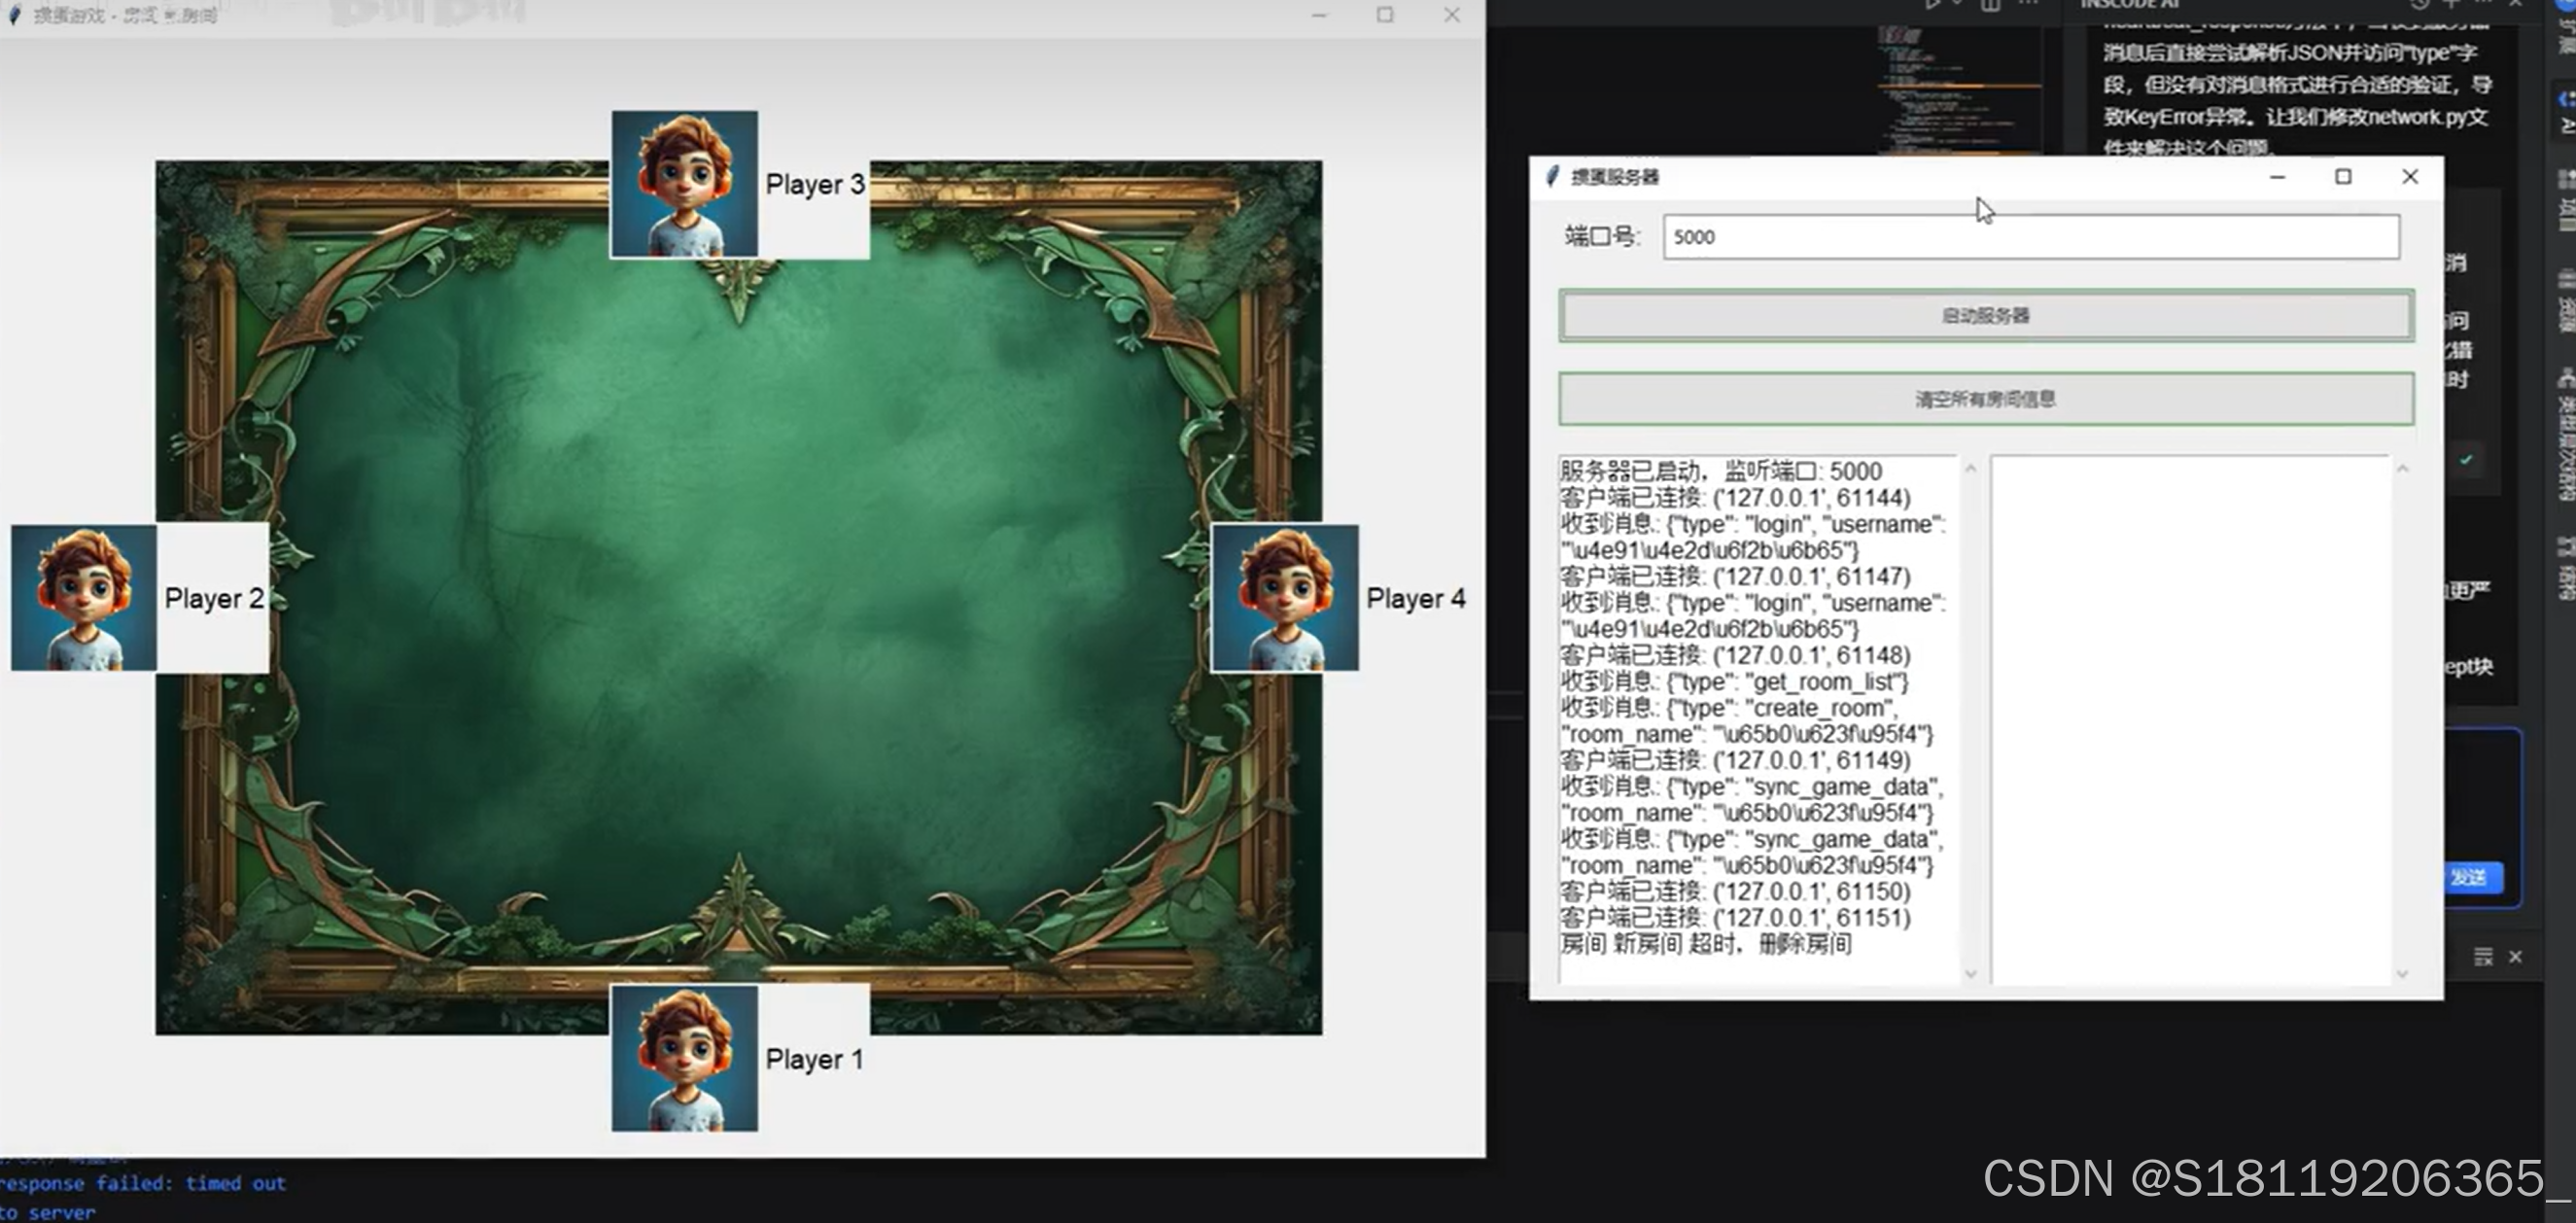Click Player 1's avatar at the bottom
The width and height of the screenshot is (2576, 1223).
[x=685, y=1058]
